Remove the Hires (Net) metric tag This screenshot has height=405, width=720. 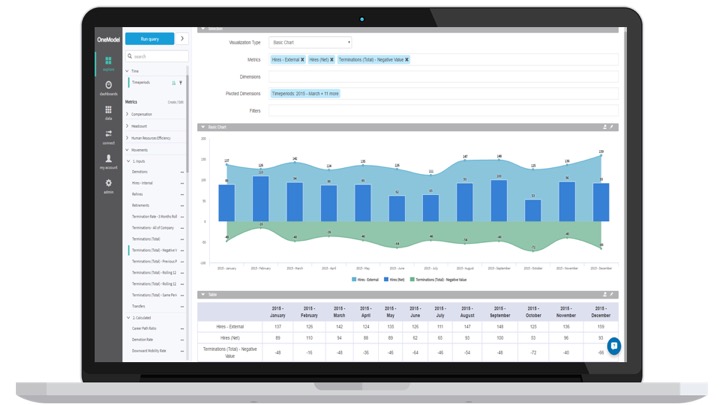click(x=332, y=60)
